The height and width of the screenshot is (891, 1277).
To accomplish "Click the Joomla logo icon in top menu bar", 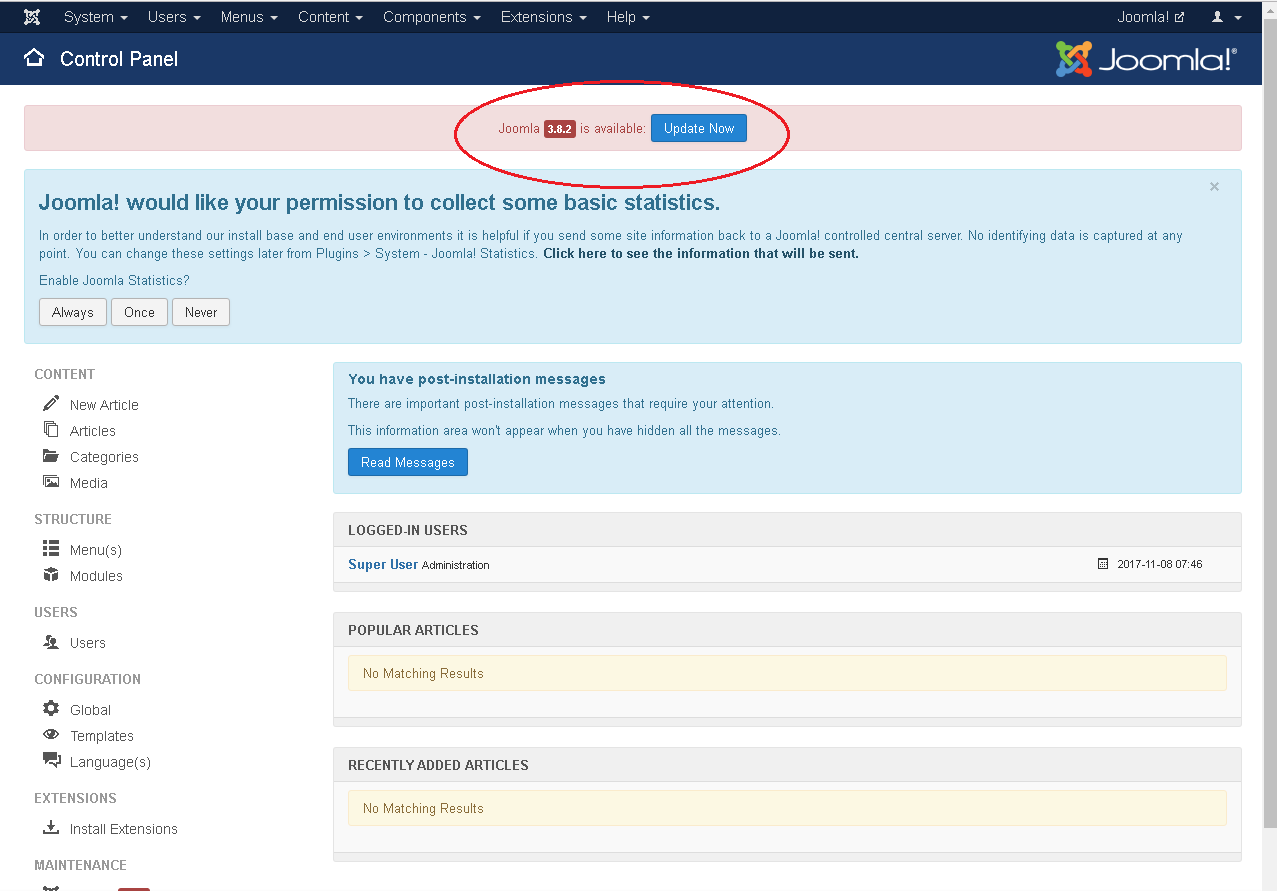I will point(32,17).
